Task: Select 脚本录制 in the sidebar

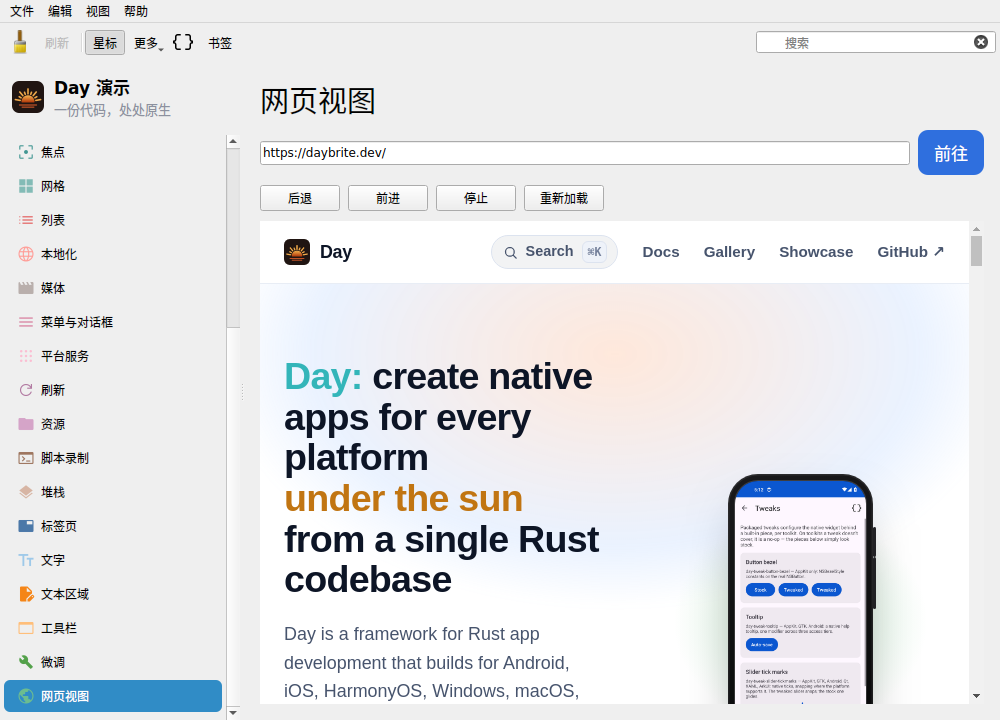Action: coord(113,458)
